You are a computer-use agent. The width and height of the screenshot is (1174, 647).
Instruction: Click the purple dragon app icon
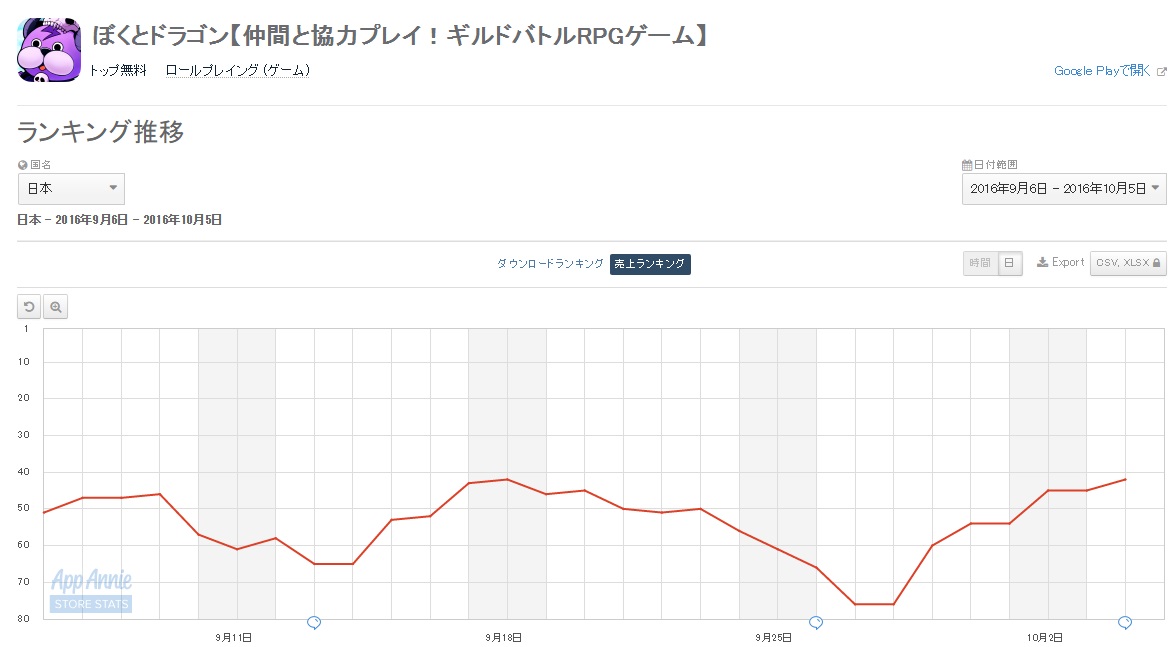pyautogui.click(x=49, y=50)
